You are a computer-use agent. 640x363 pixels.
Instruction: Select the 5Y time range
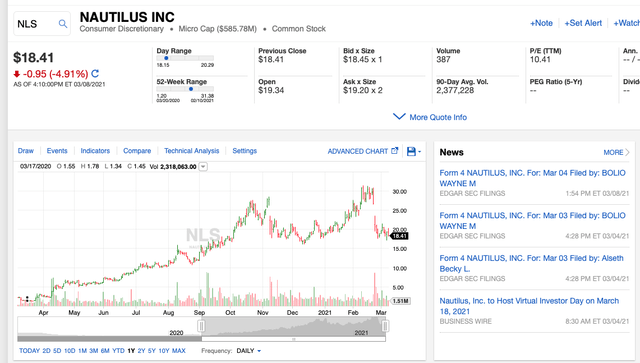pyautogui.click(x=152, y=351)
